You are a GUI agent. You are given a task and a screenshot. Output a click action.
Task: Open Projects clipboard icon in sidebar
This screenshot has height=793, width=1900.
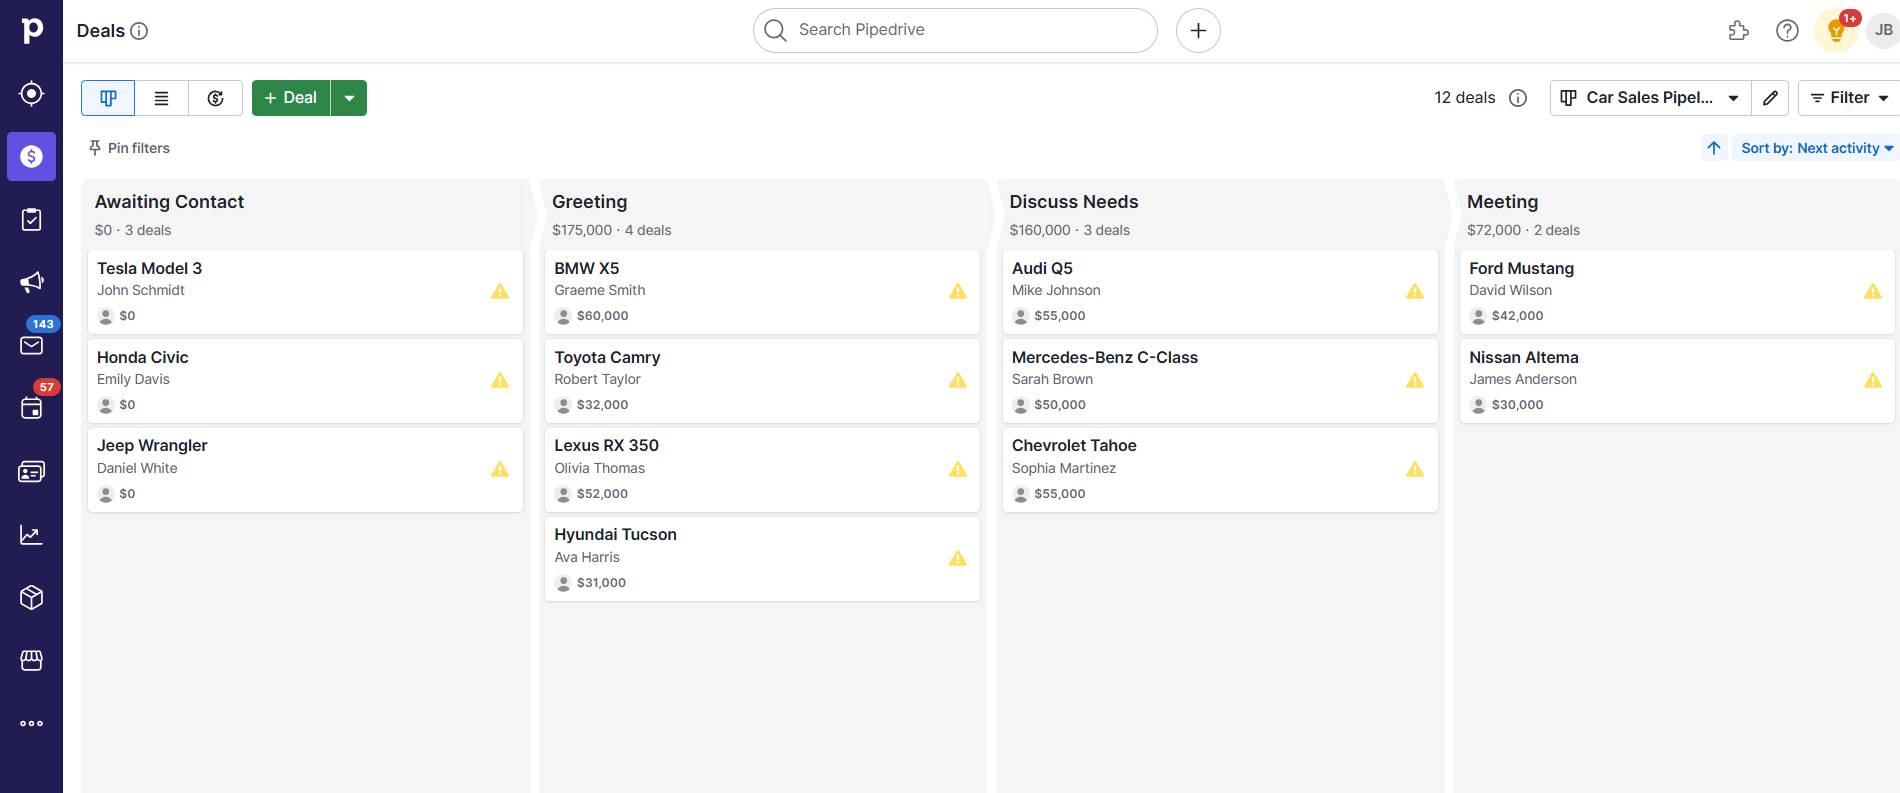pos(31,219)
